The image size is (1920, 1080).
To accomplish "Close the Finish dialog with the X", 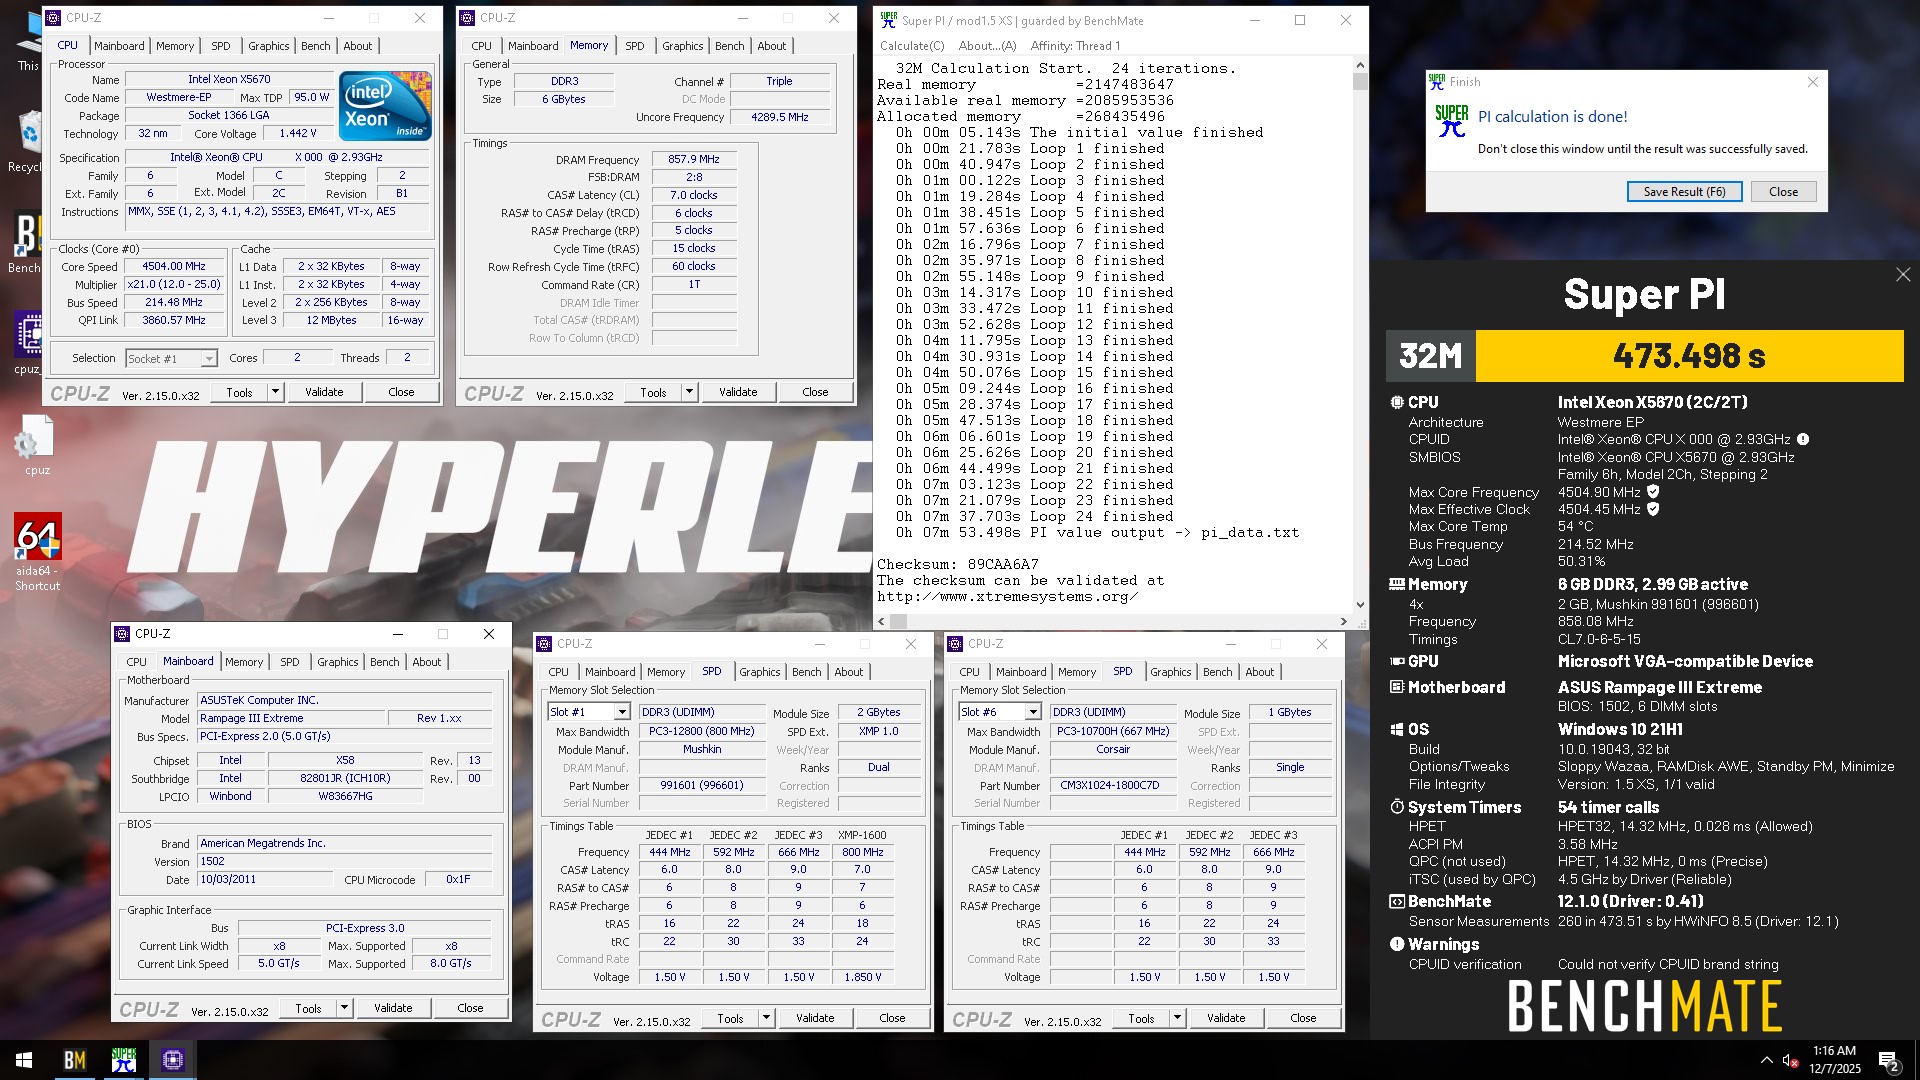I will pos(1812,82).
